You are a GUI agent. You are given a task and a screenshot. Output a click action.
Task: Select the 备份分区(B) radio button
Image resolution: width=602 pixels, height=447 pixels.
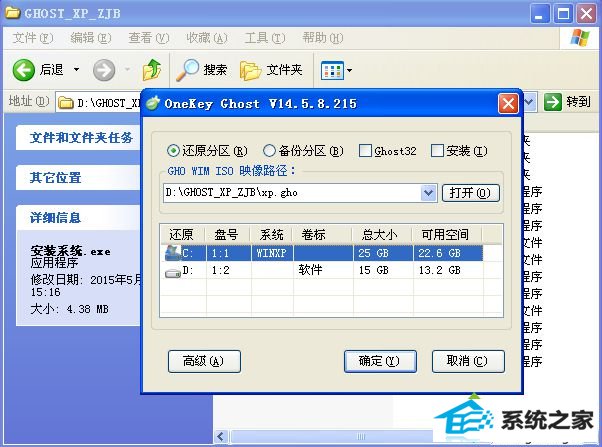(x=269, y=151)
